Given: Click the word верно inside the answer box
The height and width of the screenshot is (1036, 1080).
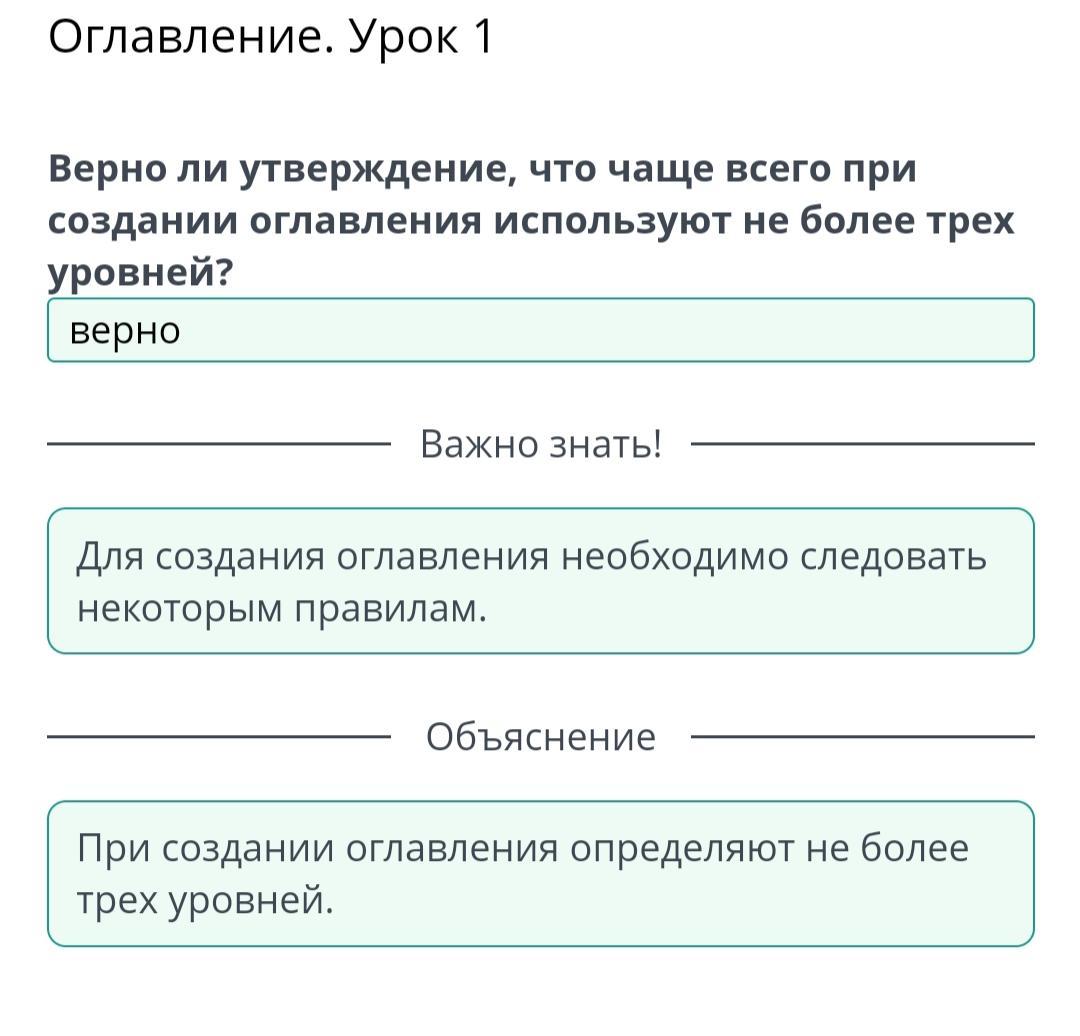Looking at the screenshot, I should coord(125,331).
